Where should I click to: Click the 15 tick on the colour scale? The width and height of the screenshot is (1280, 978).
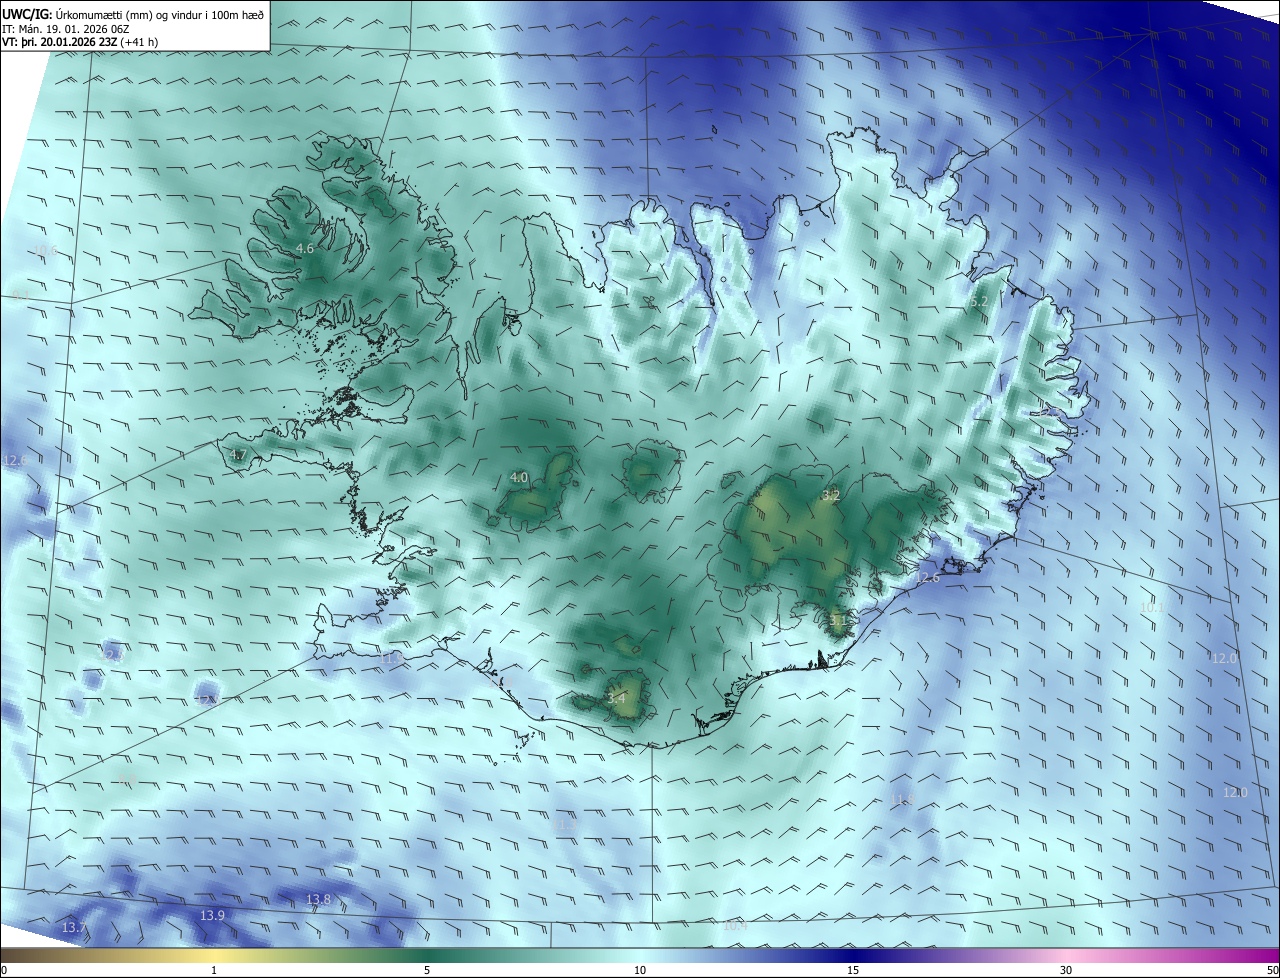(853, 971)
